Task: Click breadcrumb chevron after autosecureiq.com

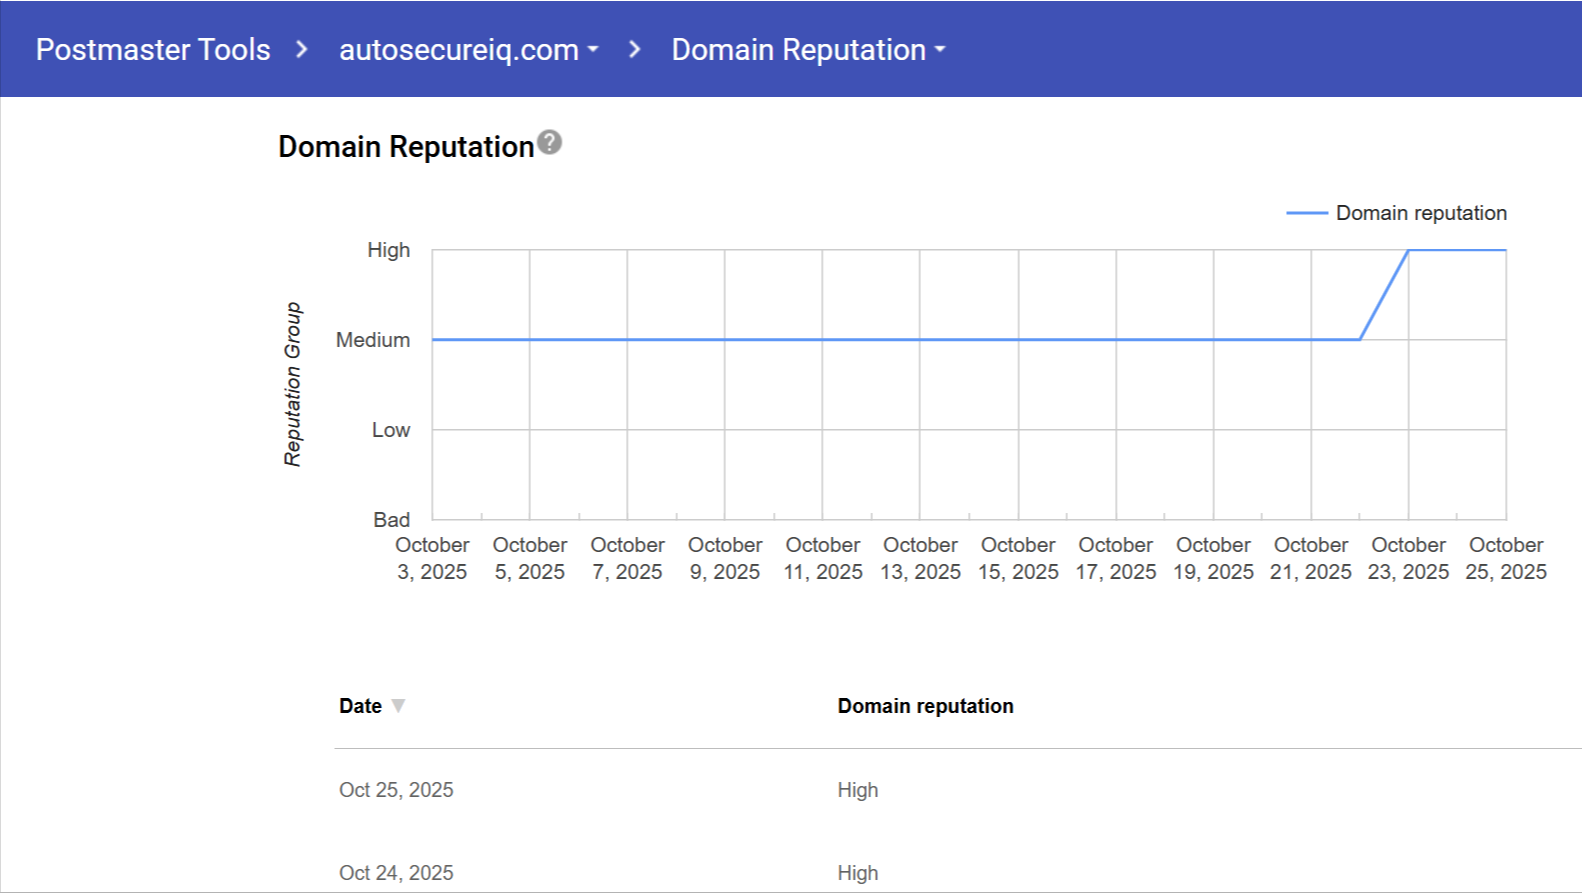Action: pos(634,49)
